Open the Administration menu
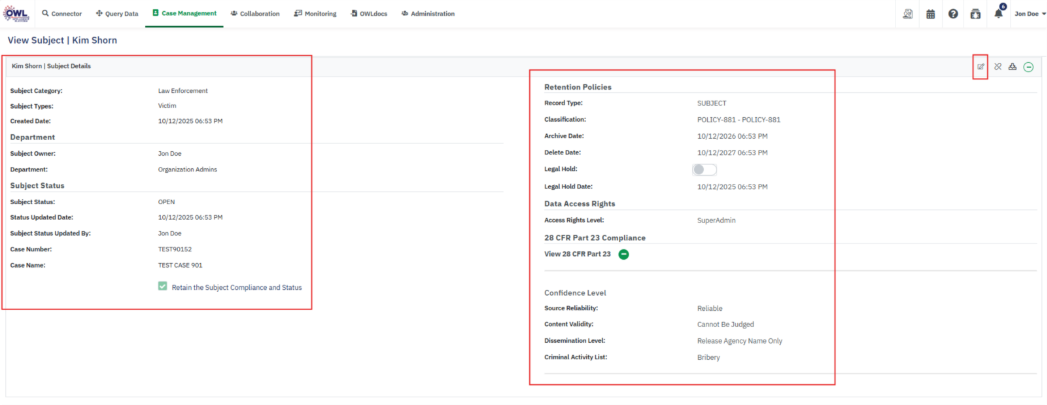Screen dimensions: 1047x405 [428, 14]
